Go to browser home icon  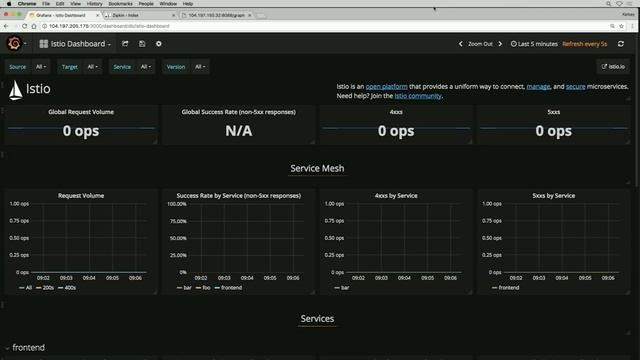(x=34, y=26)
